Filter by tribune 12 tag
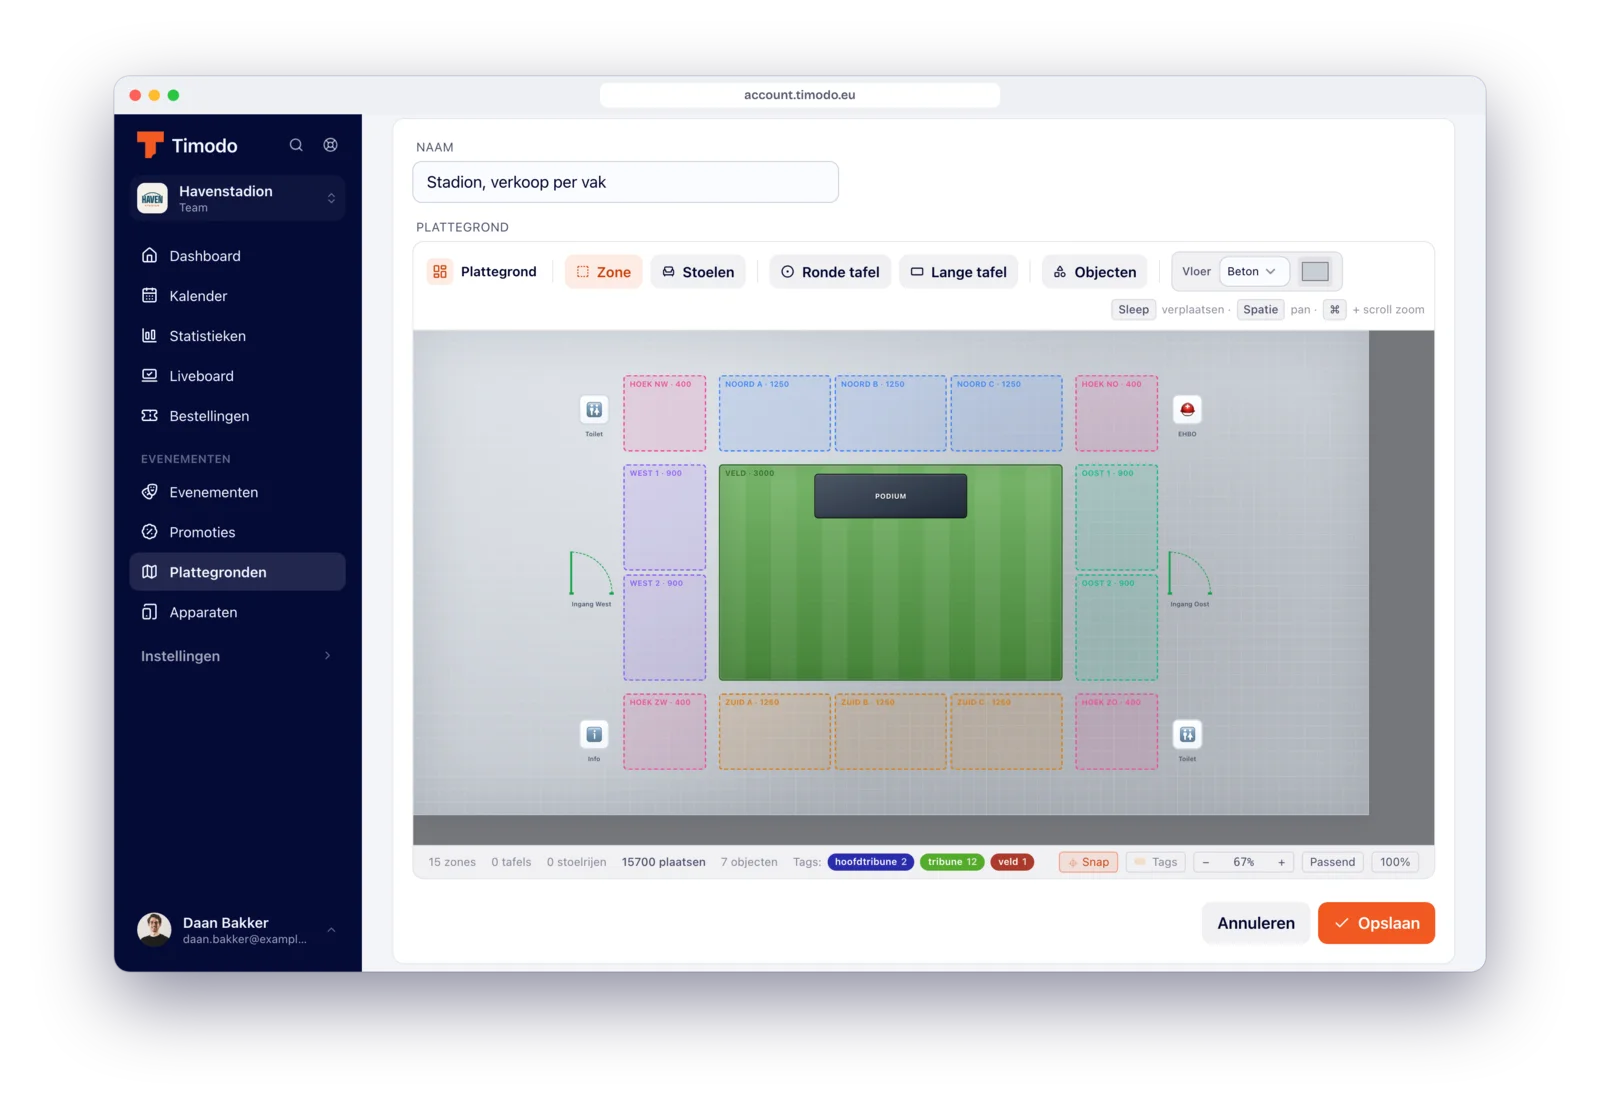 pyautogui.click(x=952, y=862)
